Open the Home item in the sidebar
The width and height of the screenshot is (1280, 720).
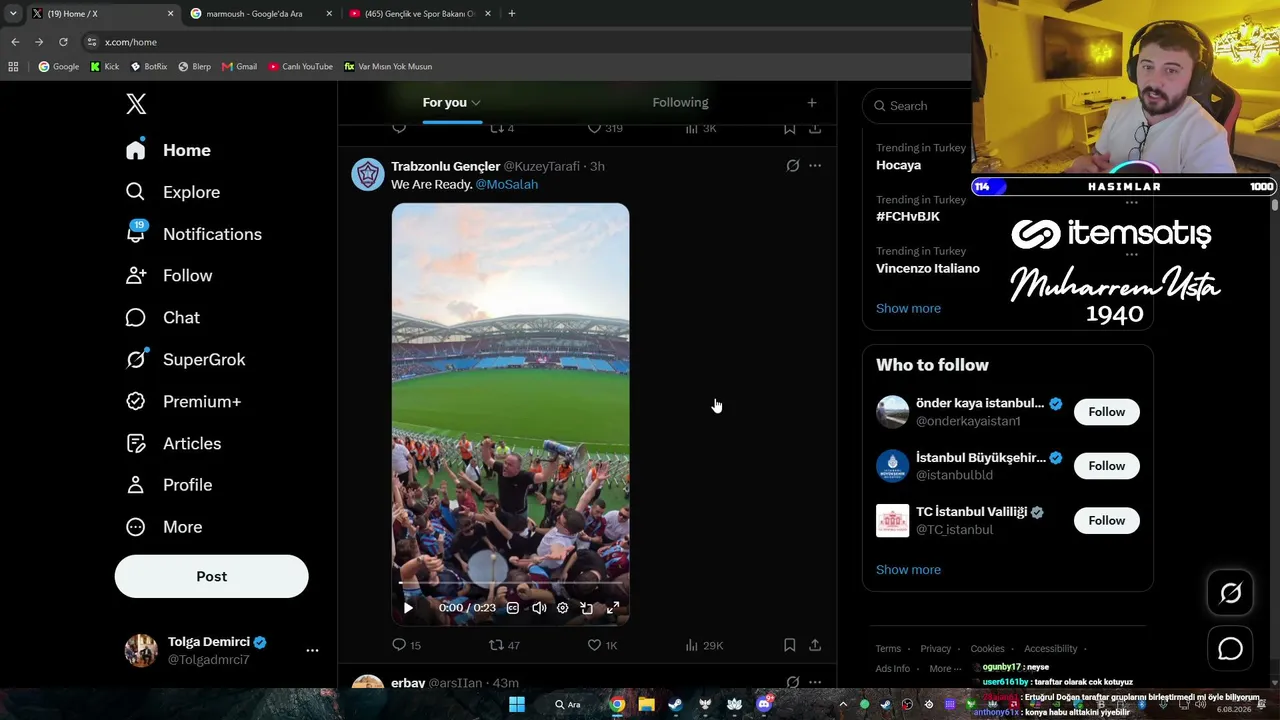pos(168,150)
